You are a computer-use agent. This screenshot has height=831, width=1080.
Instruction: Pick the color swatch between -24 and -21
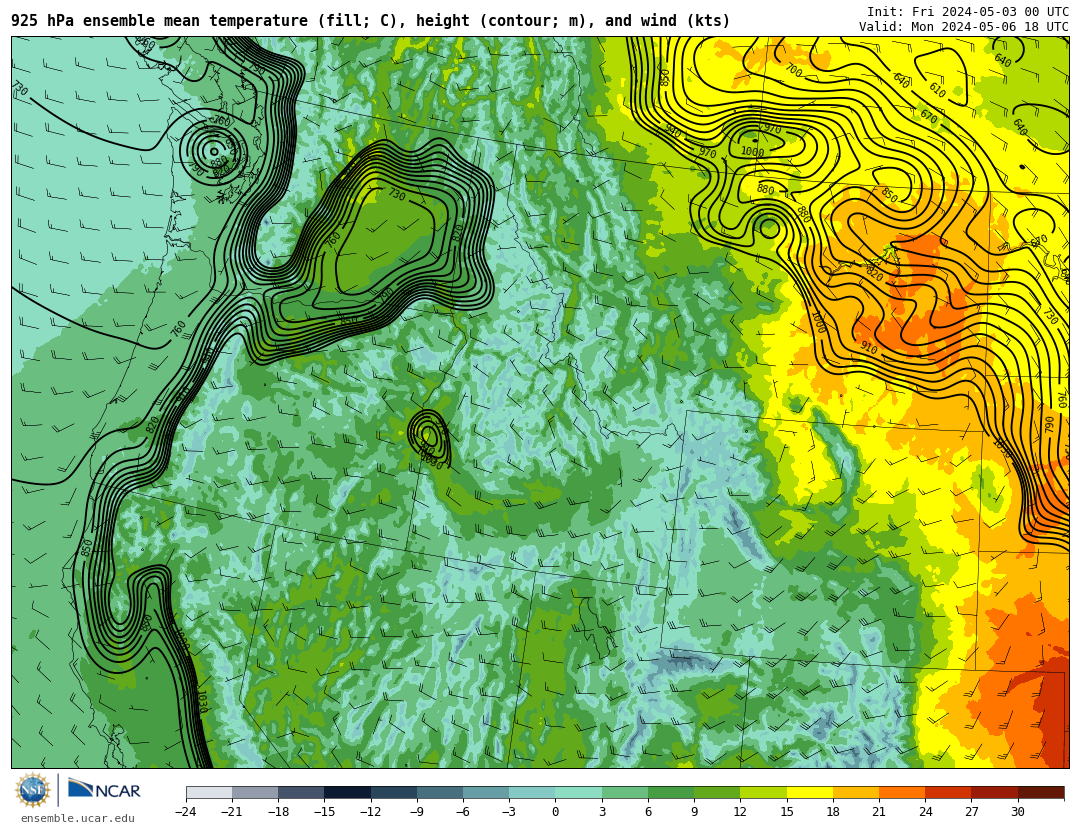point(209,793)
